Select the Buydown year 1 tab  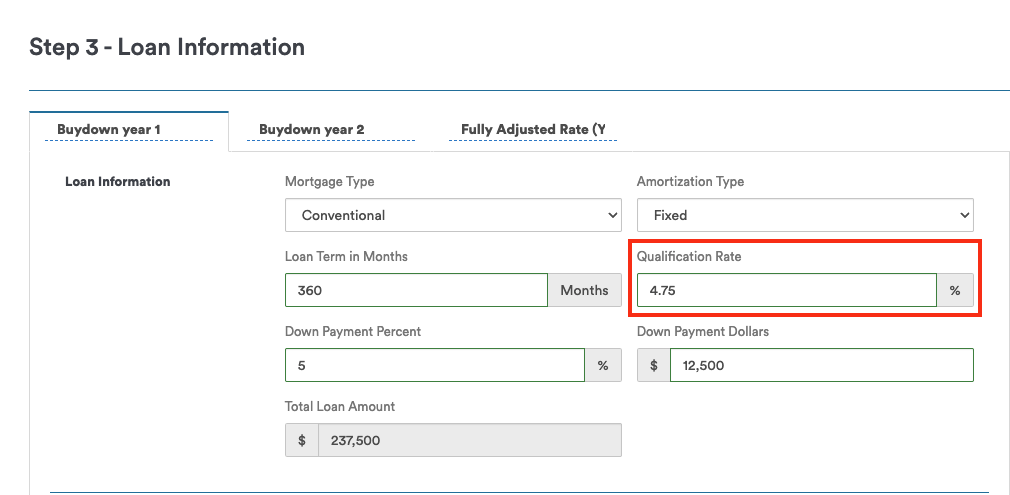[109, 130]
